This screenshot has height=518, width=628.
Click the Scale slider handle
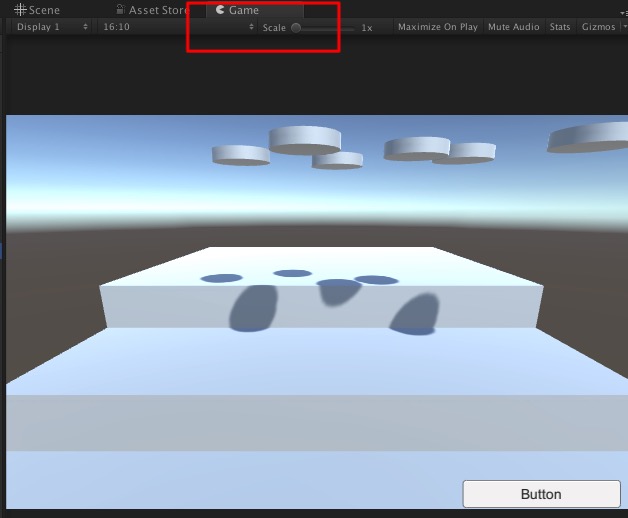click(296, 28)
